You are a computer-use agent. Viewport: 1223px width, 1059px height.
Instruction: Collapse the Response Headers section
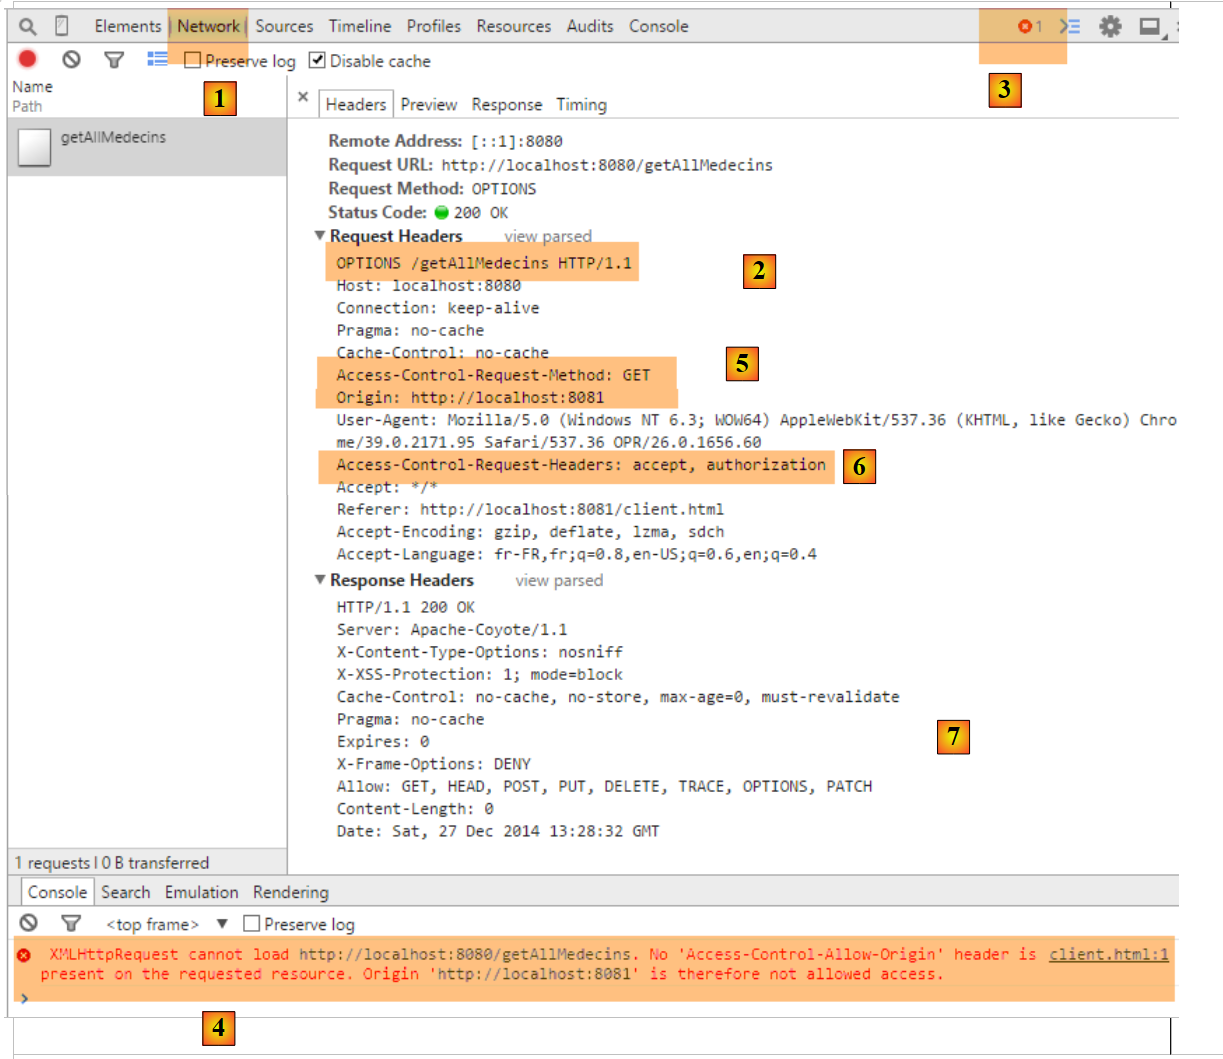320,580
